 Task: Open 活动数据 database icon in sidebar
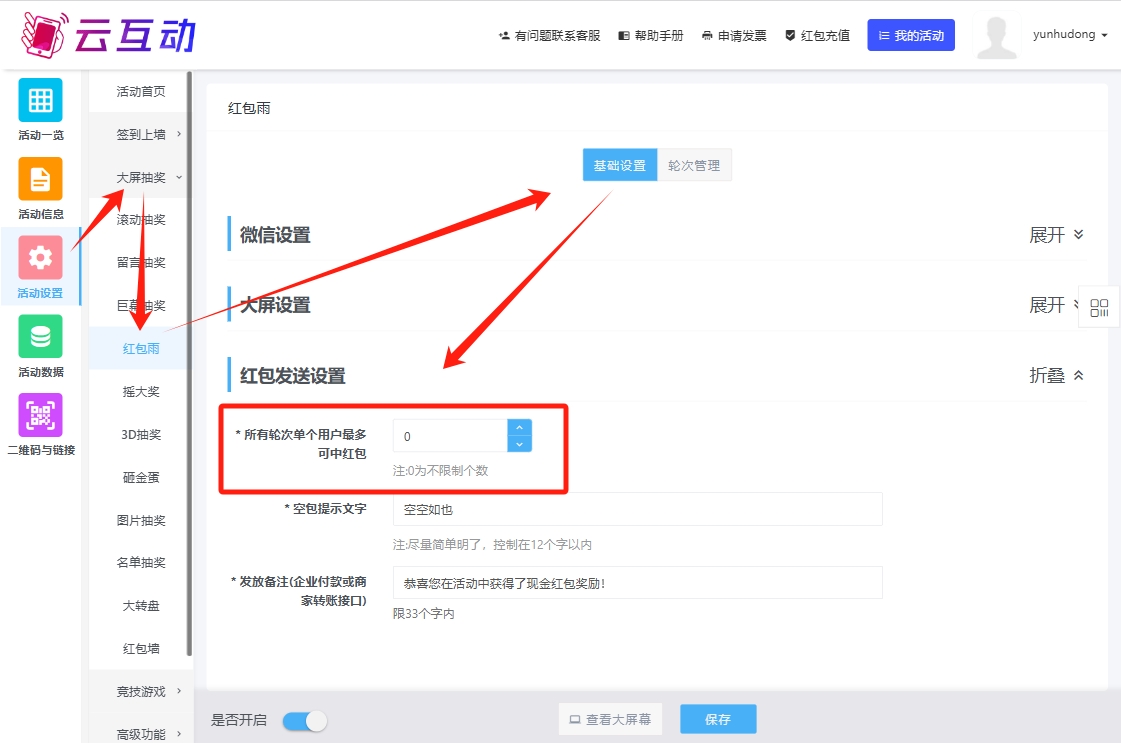(x=39, y=336)
